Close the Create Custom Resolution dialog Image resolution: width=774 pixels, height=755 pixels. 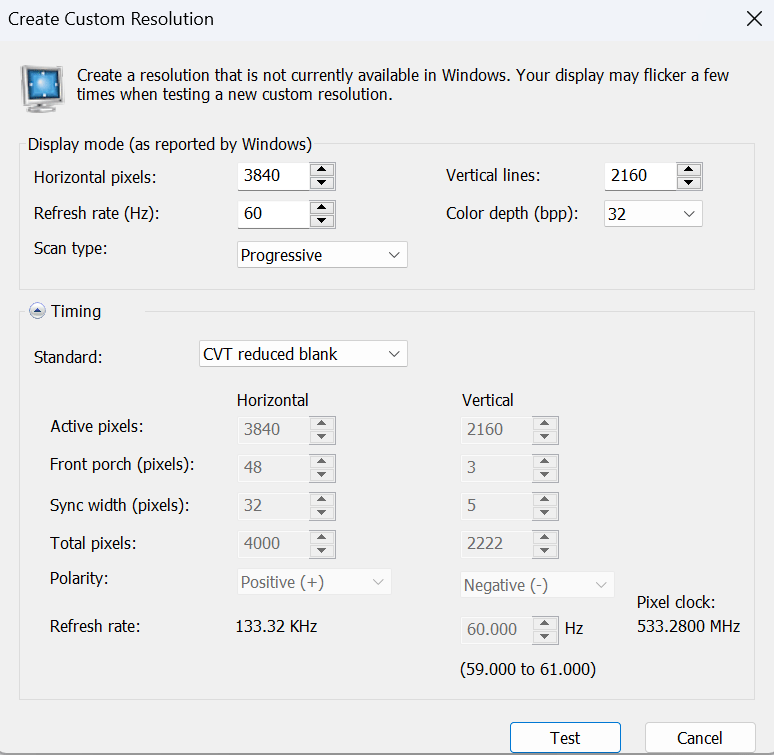coord(754,19)
